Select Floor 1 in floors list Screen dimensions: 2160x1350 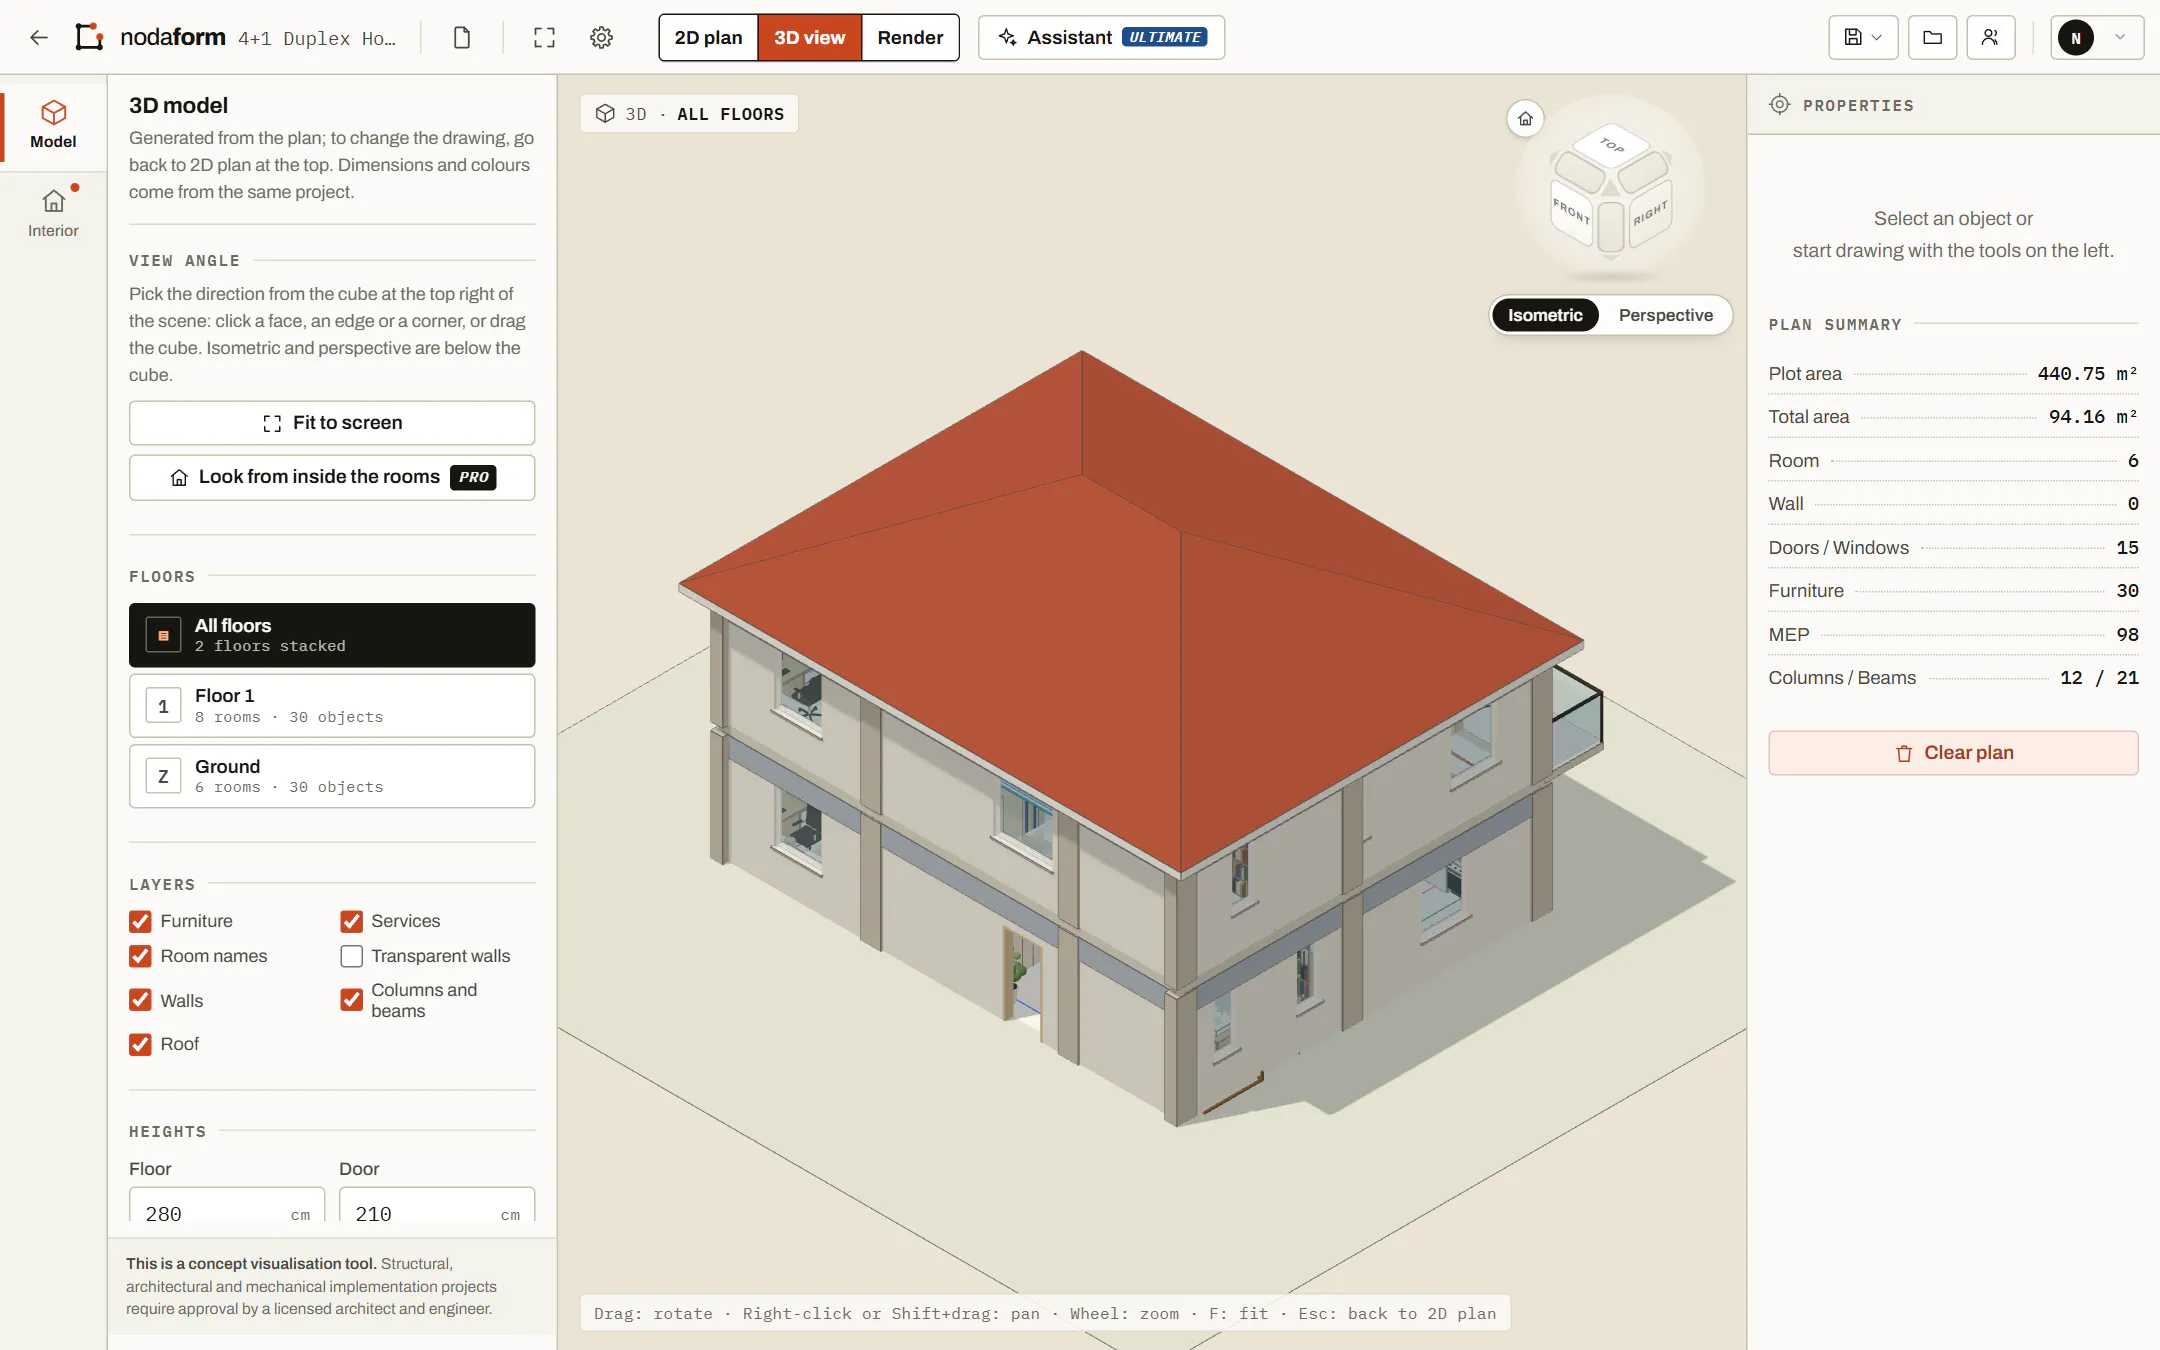point(332,706)
